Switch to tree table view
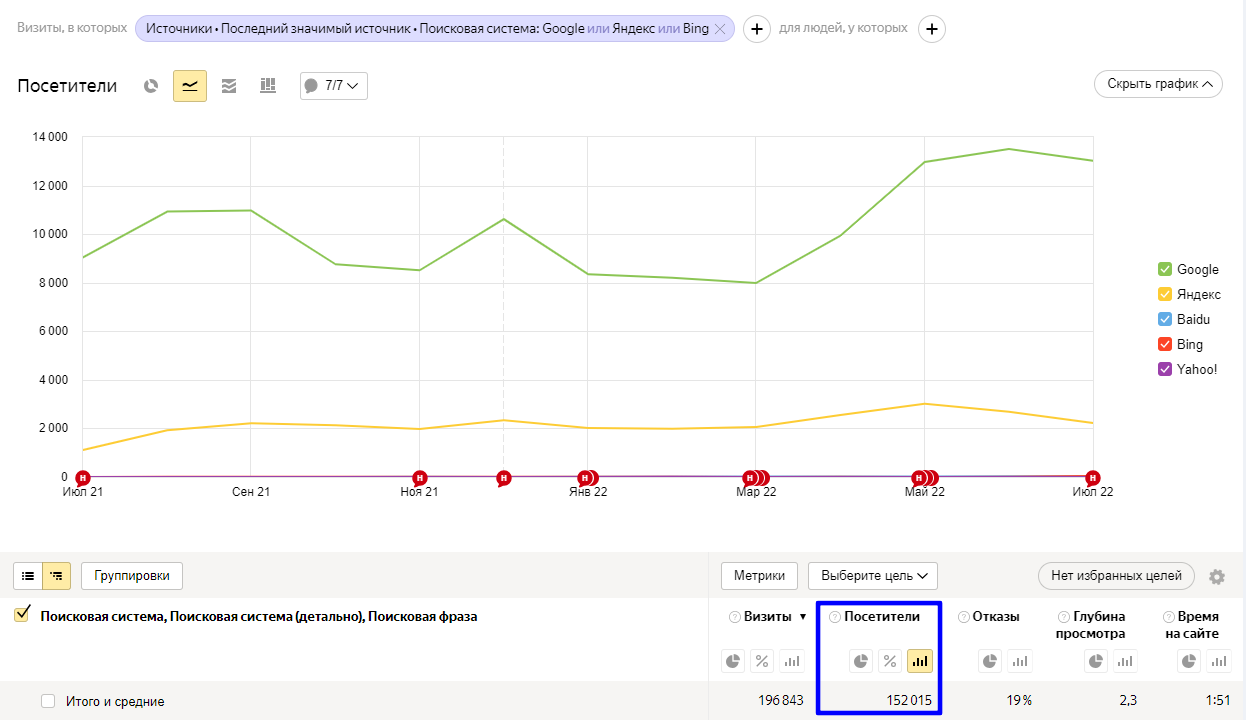This screenshot has width=1246, height=720. [x=57, y=576]
